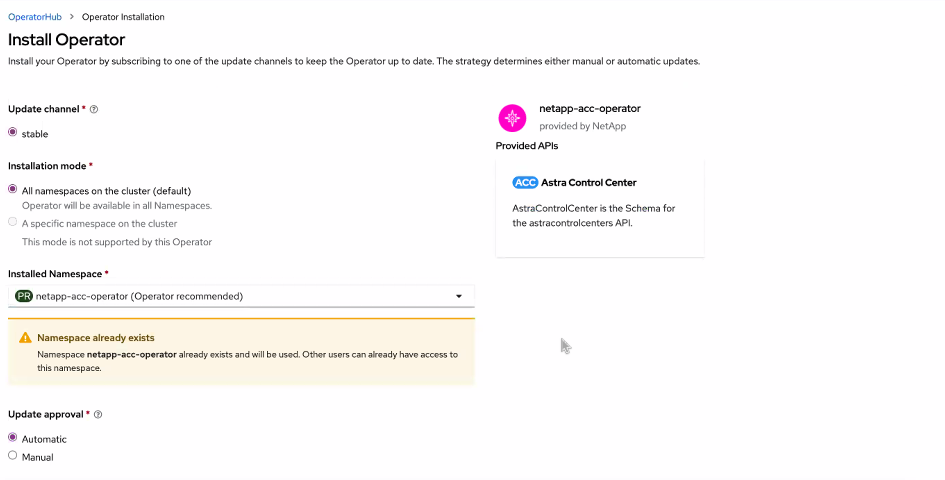Click the pink netapp-acc-operator logo
Screen dimensions: 945x480
click(512, 118)
